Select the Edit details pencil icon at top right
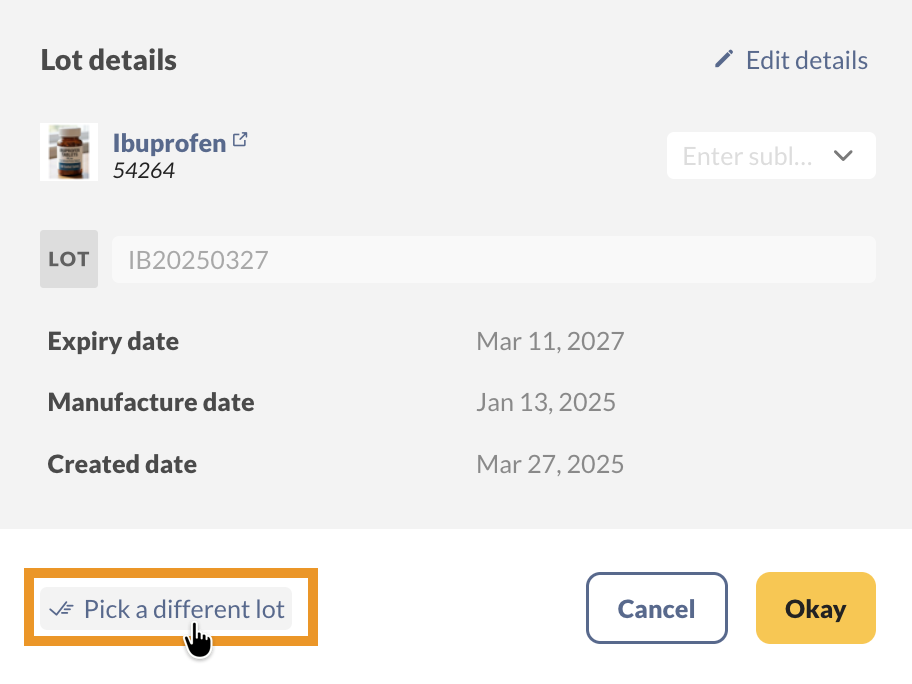 [723, 60]
